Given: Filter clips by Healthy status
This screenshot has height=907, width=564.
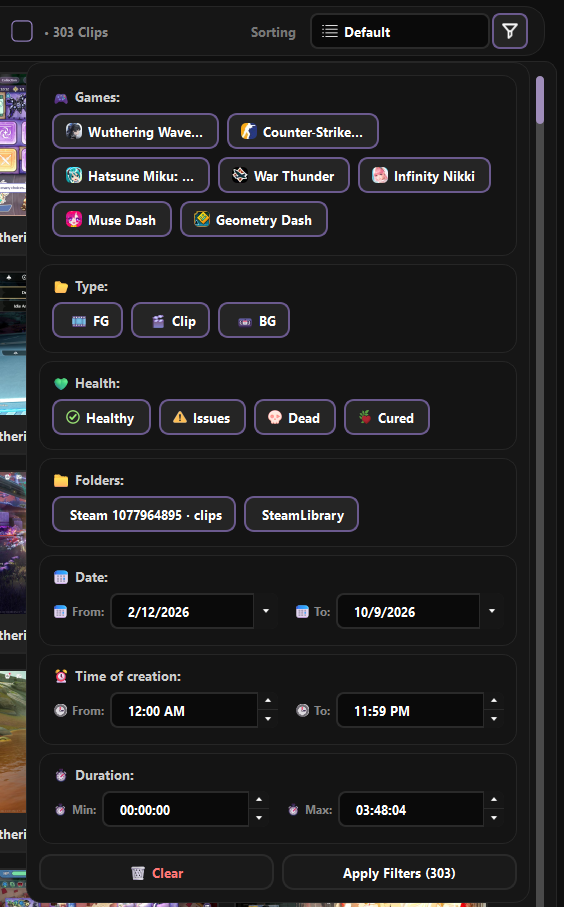Looking at the screenshot, I should tap(101, 417).
